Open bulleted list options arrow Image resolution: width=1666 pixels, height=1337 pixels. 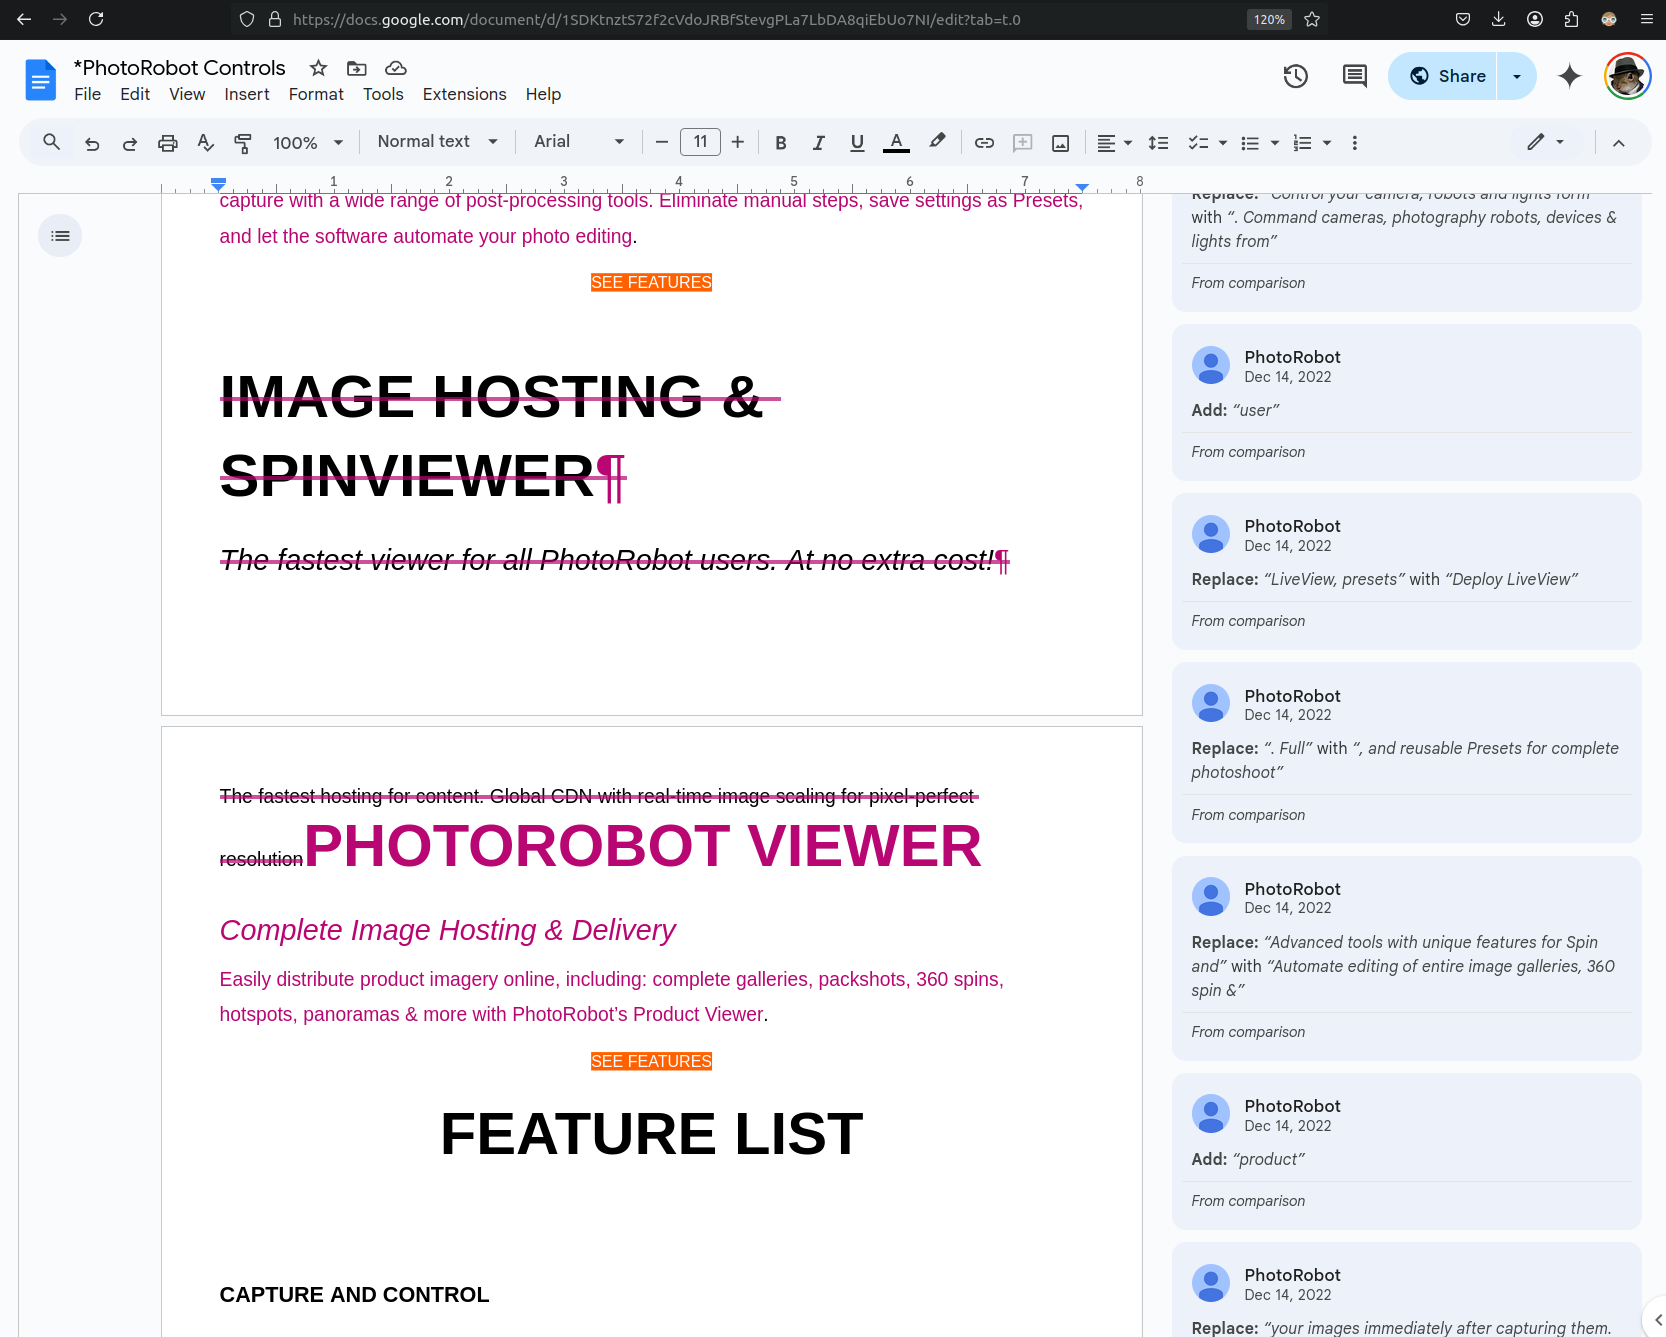[x=1275, y=143]
